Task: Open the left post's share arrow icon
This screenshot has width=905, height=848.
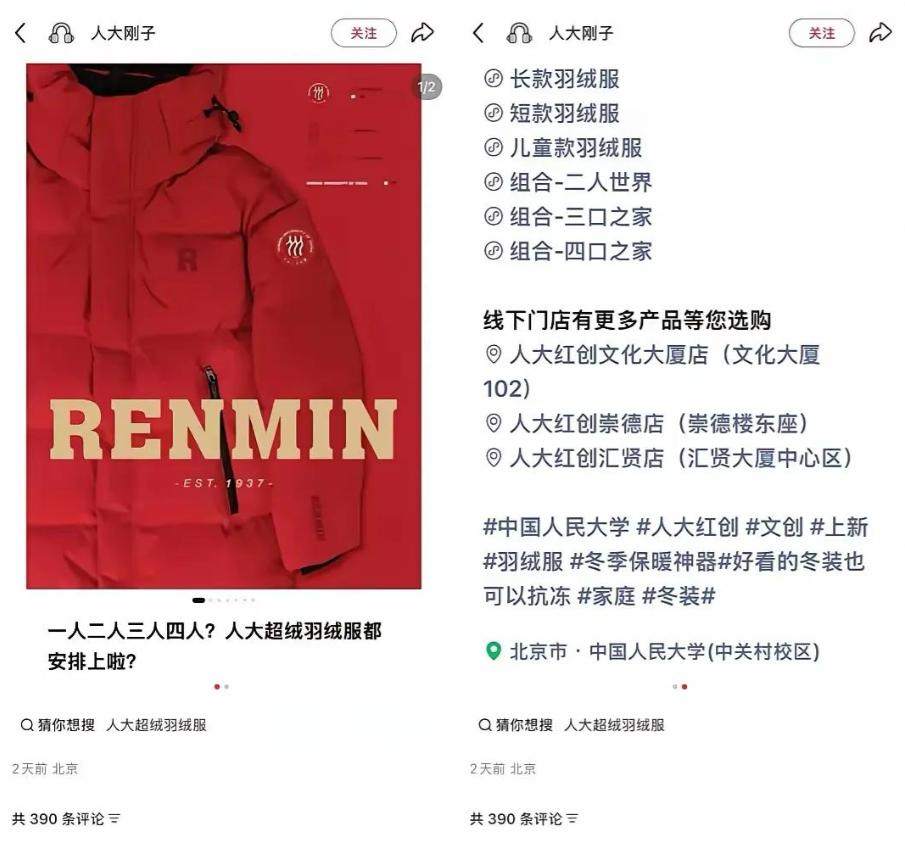Action: point(422,33)
